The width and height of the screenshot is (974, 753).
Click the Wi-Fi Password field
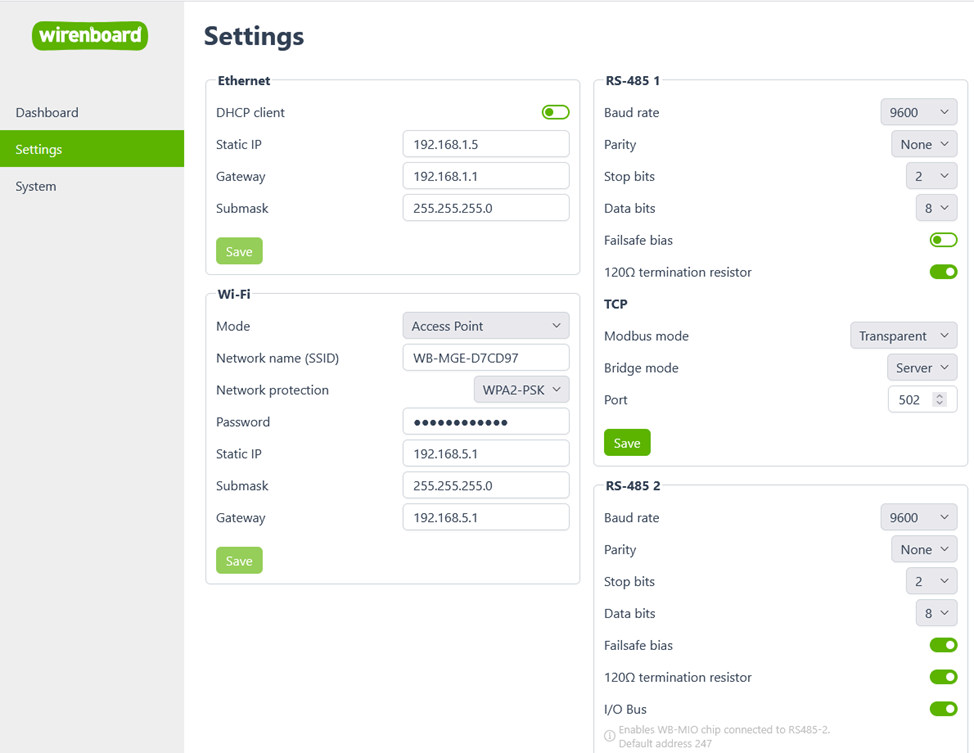[x=485, y=422]
